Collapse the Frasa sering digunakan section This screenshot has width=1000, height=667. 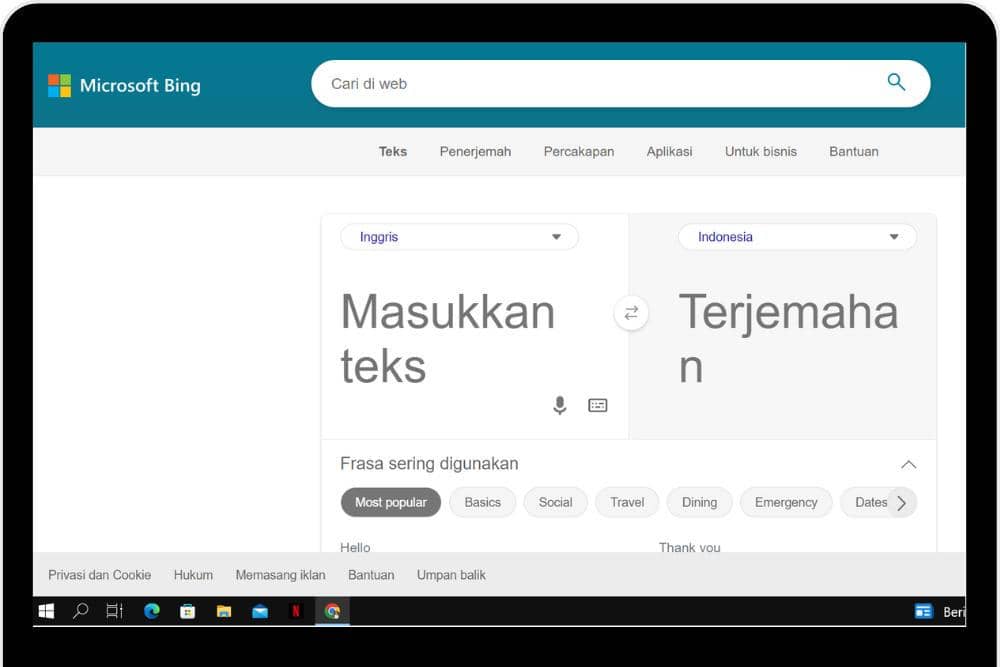tap(908, 464)
